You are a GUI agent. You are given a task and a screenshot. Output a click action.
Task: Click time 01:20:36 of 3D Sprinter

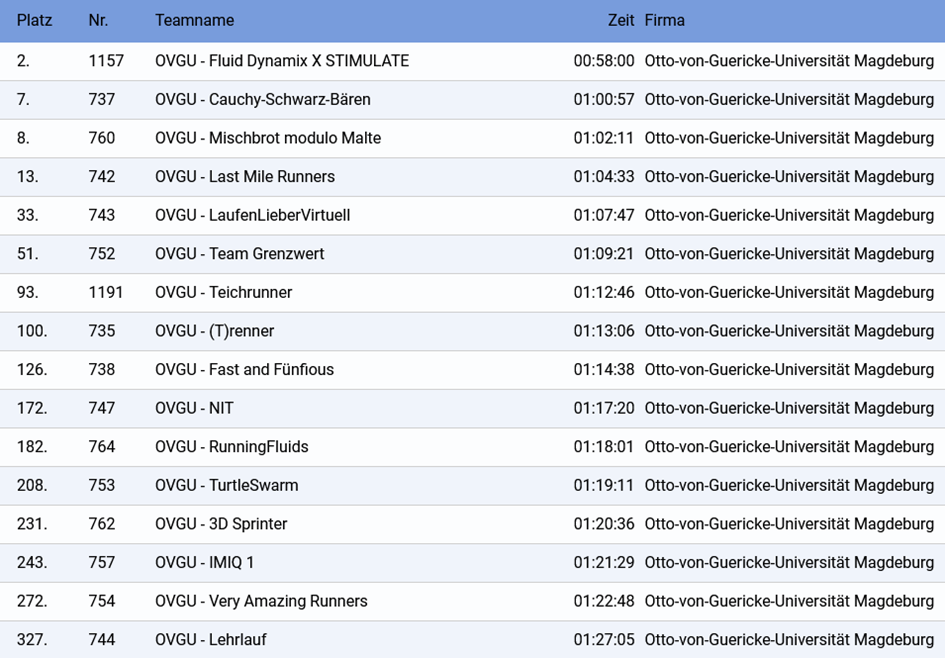(x=604, y=524)
